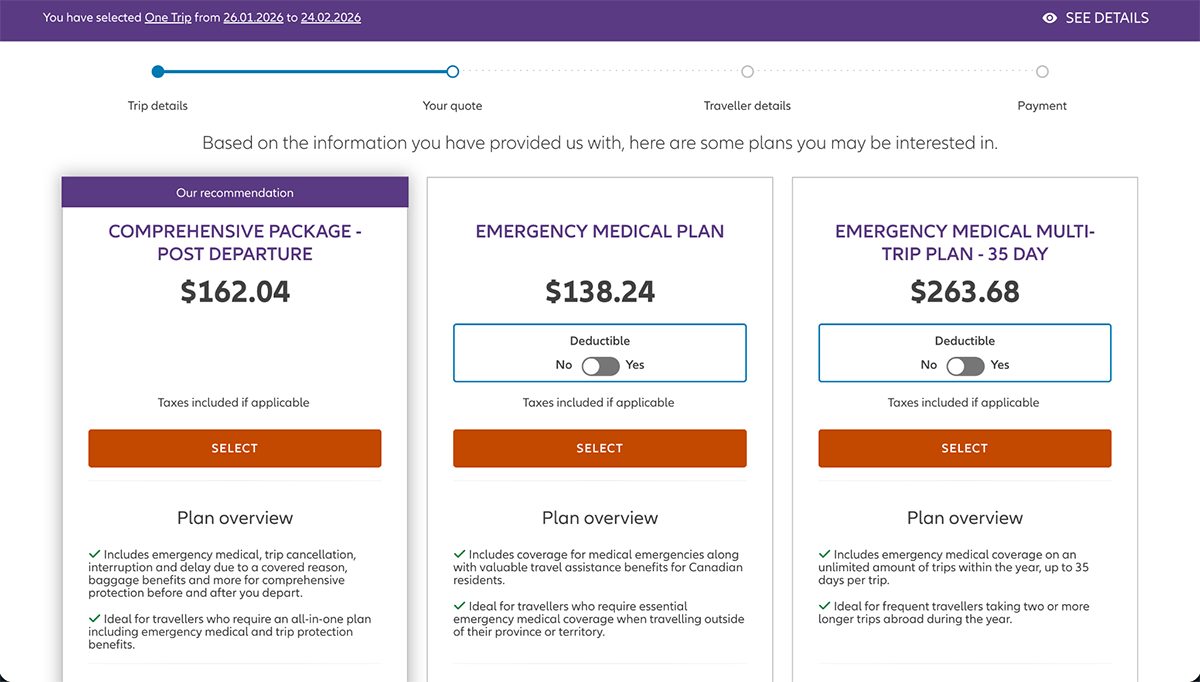Click the end date 24.02.2026 link

coord(331,17)
